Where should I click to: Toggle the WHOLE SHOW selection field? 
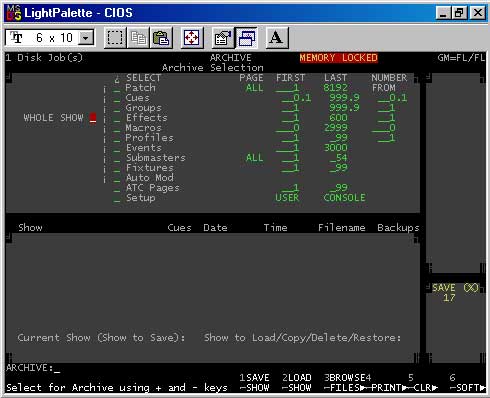(x=93, y=118)
